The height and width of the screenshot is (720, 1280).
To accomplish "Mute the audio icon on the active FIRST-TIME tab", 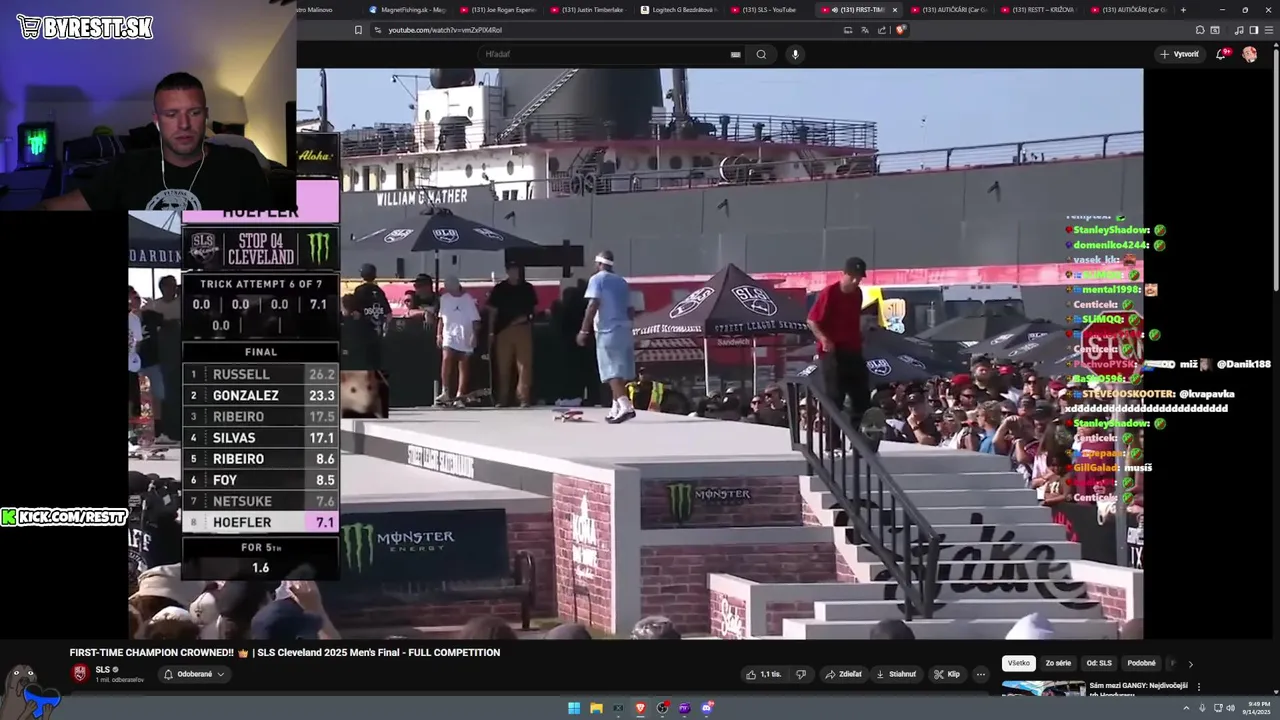I will (x=834, y=10).
